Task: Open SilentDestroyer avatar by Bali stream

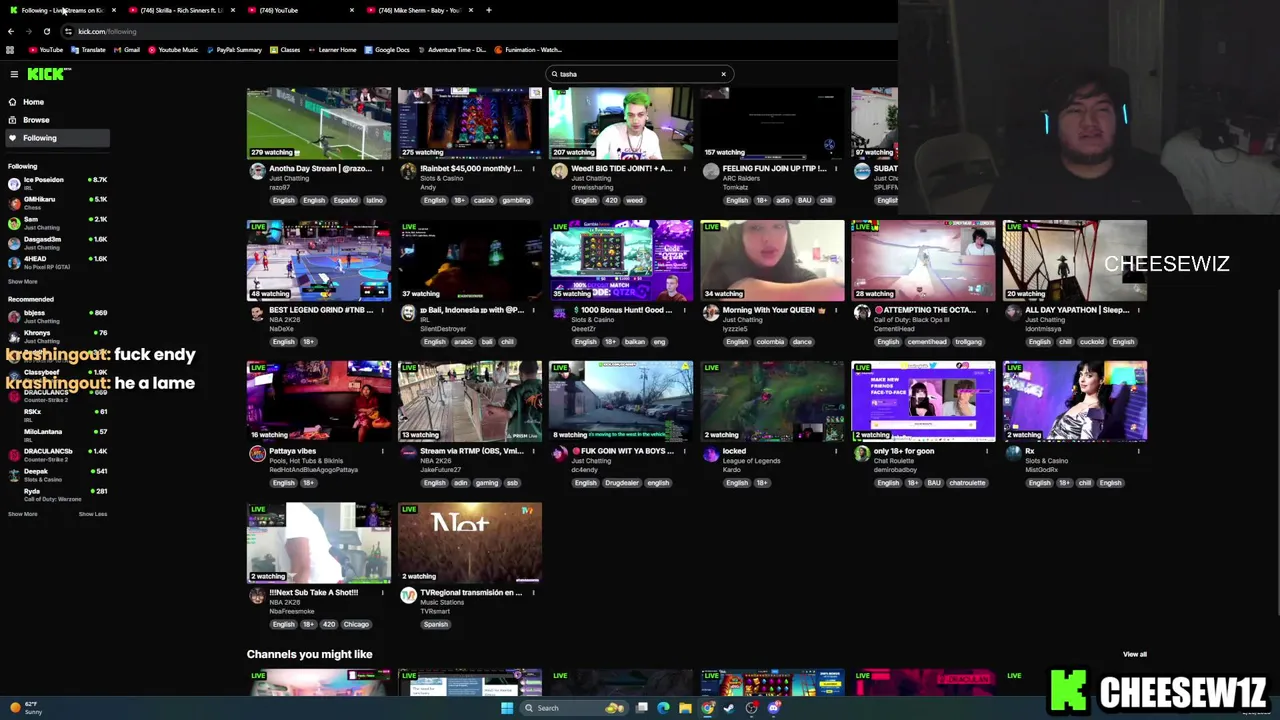Action: [x=408, y=313]
